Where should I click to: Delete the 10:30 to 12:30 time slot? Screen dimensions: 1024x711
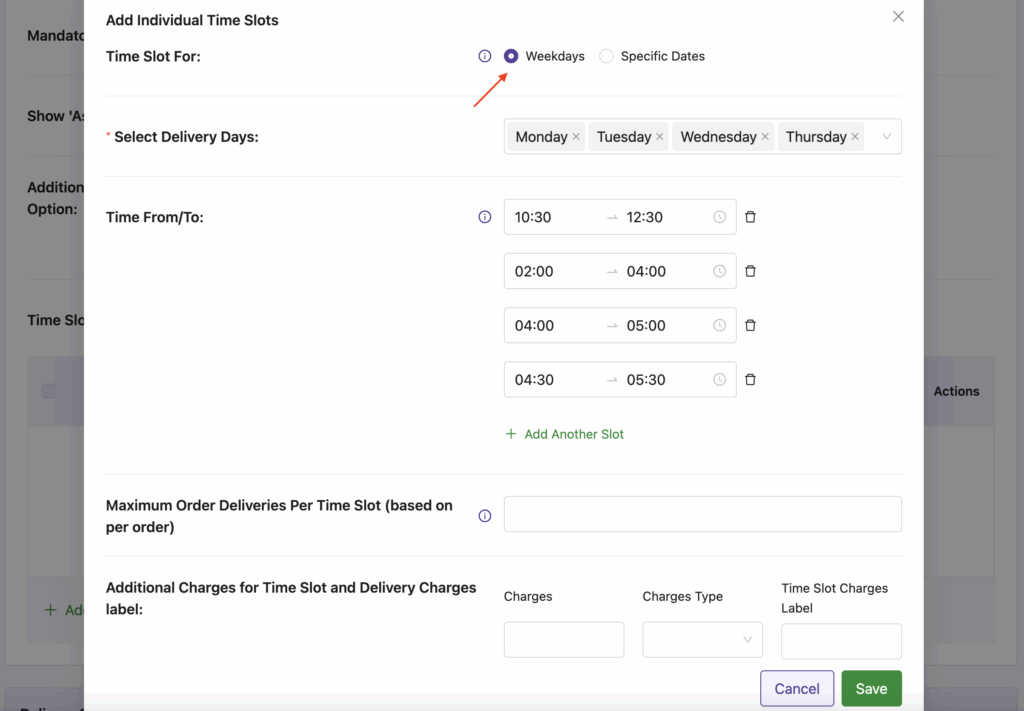tap(750, 217)
